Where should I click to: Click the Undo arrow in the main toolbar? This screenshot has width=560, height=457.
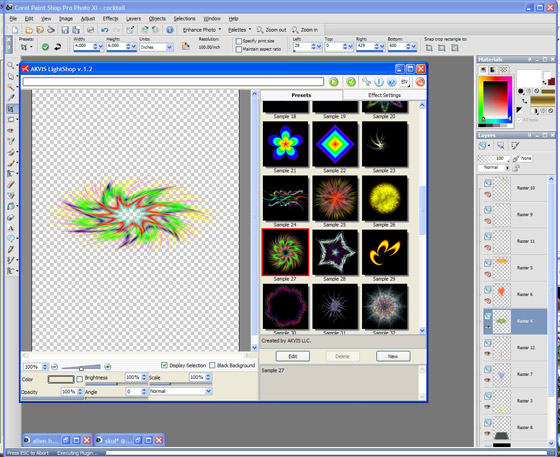pos(104,30)
